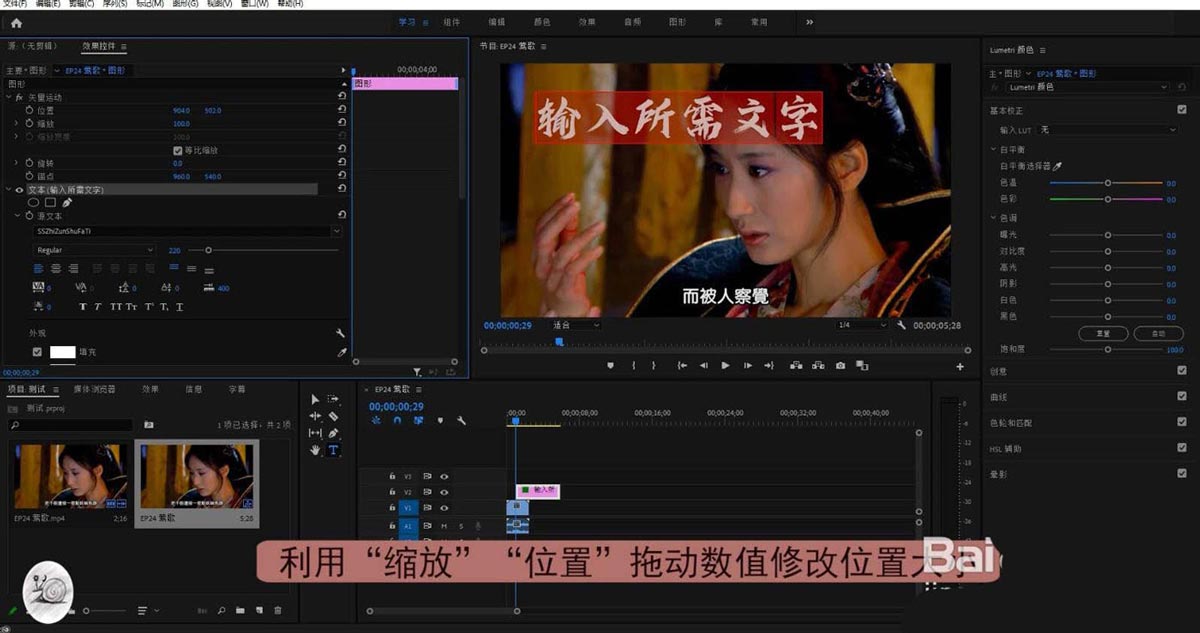Viewport: 1200px width, 633px height.
Task: Reset the 位置 parameter
Action: (342, 110)
